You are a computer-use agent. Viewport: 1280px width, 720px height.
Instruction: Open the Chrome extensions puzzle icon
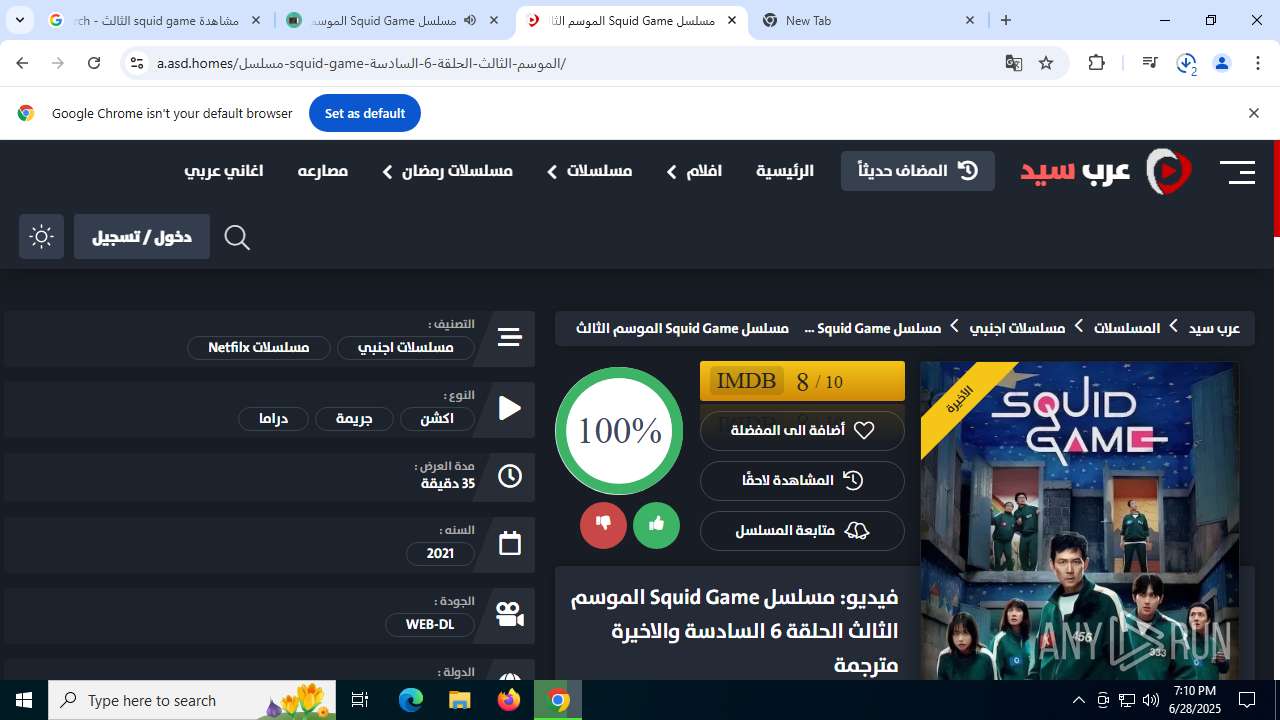click(x=1097, y=63)
